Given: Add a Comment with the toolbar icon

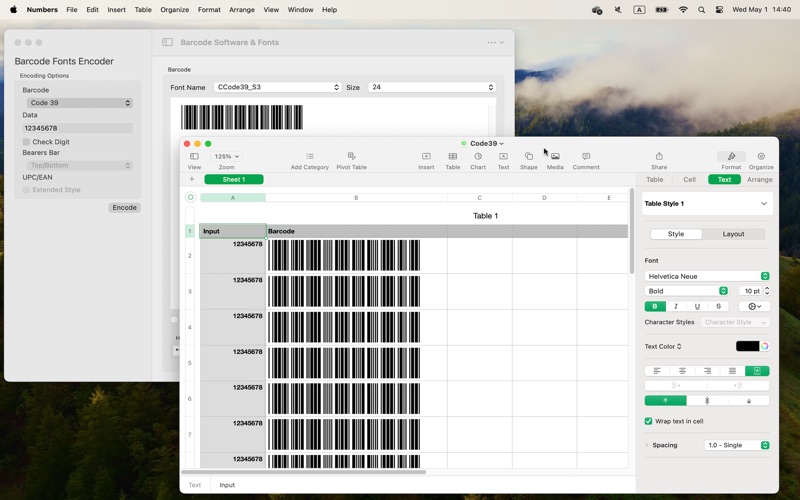Looking at the screenshot, I should 586,156.
